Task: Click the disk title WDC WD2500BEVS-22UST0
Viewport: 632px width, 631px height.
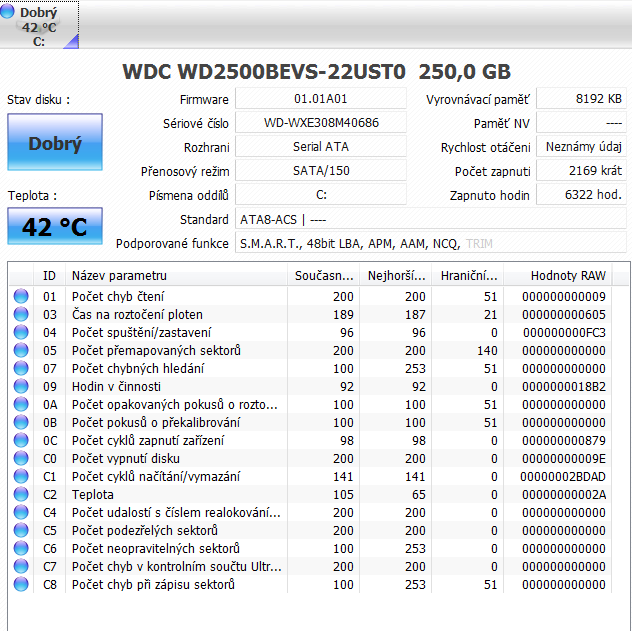Action: pyautogui.click(x=264, y=72)
